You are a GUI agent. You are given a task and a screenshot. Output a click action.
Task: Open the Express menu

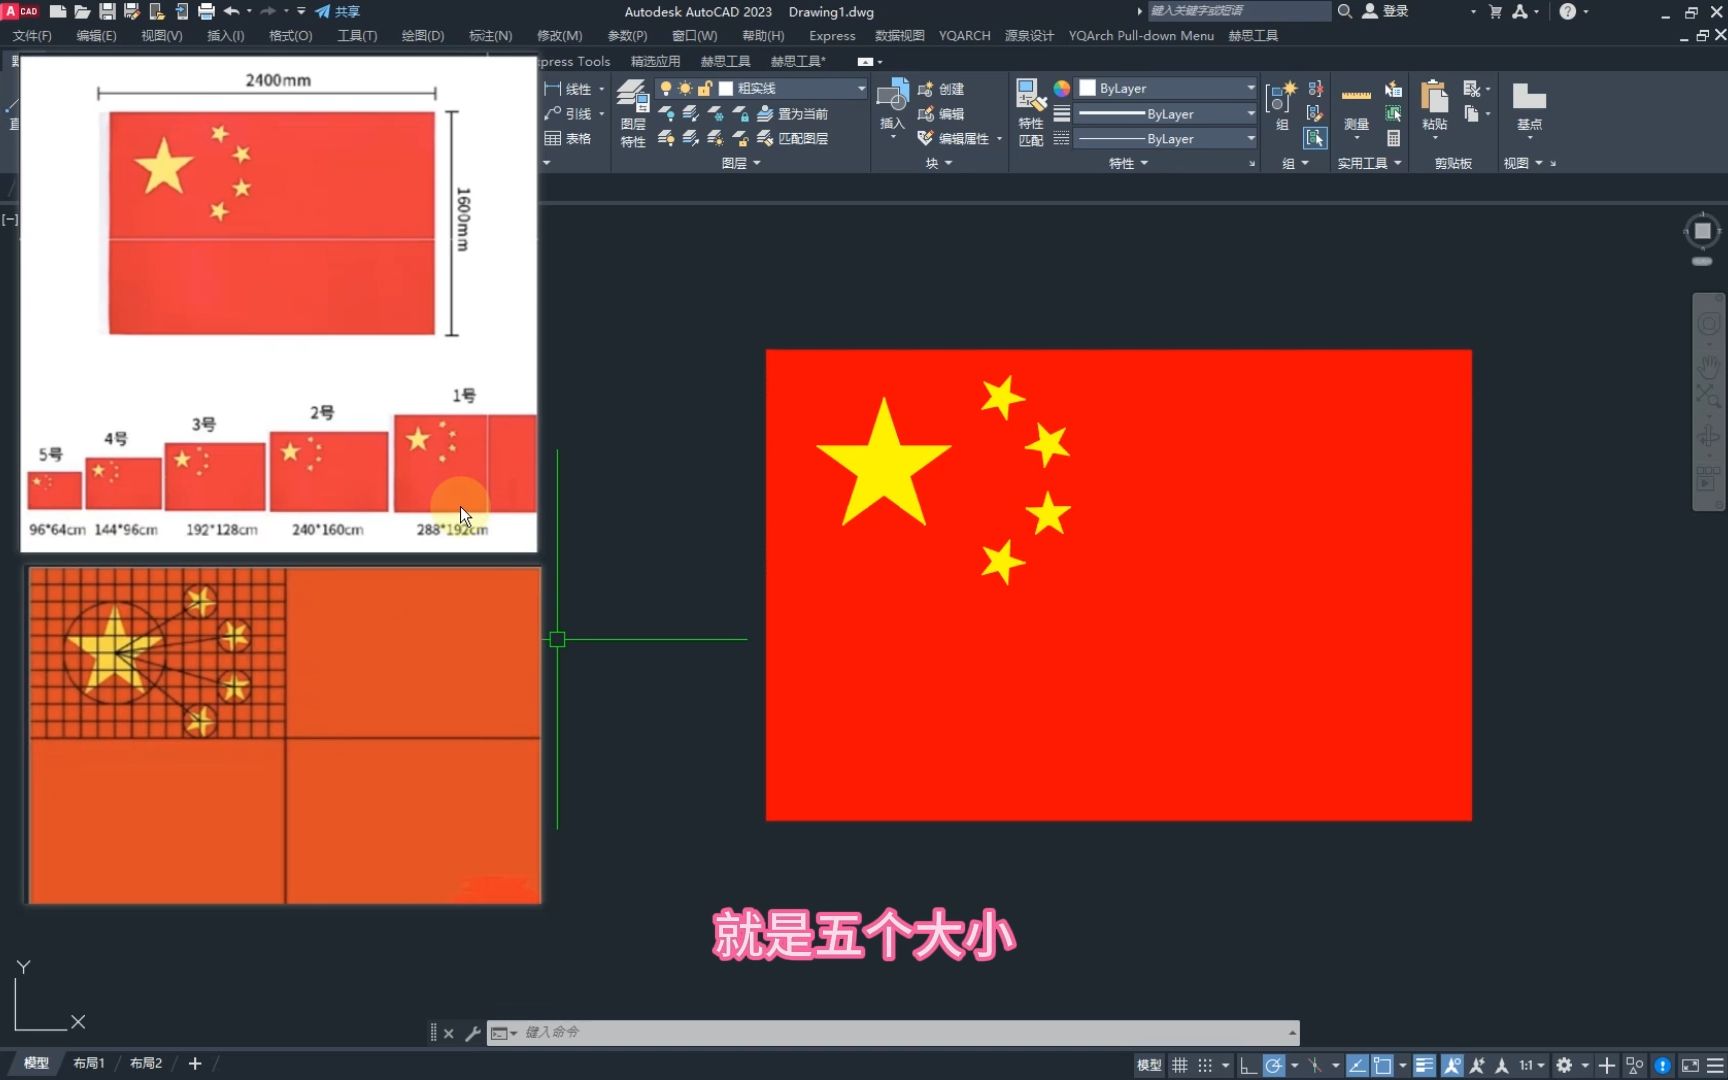pos(832,35)
